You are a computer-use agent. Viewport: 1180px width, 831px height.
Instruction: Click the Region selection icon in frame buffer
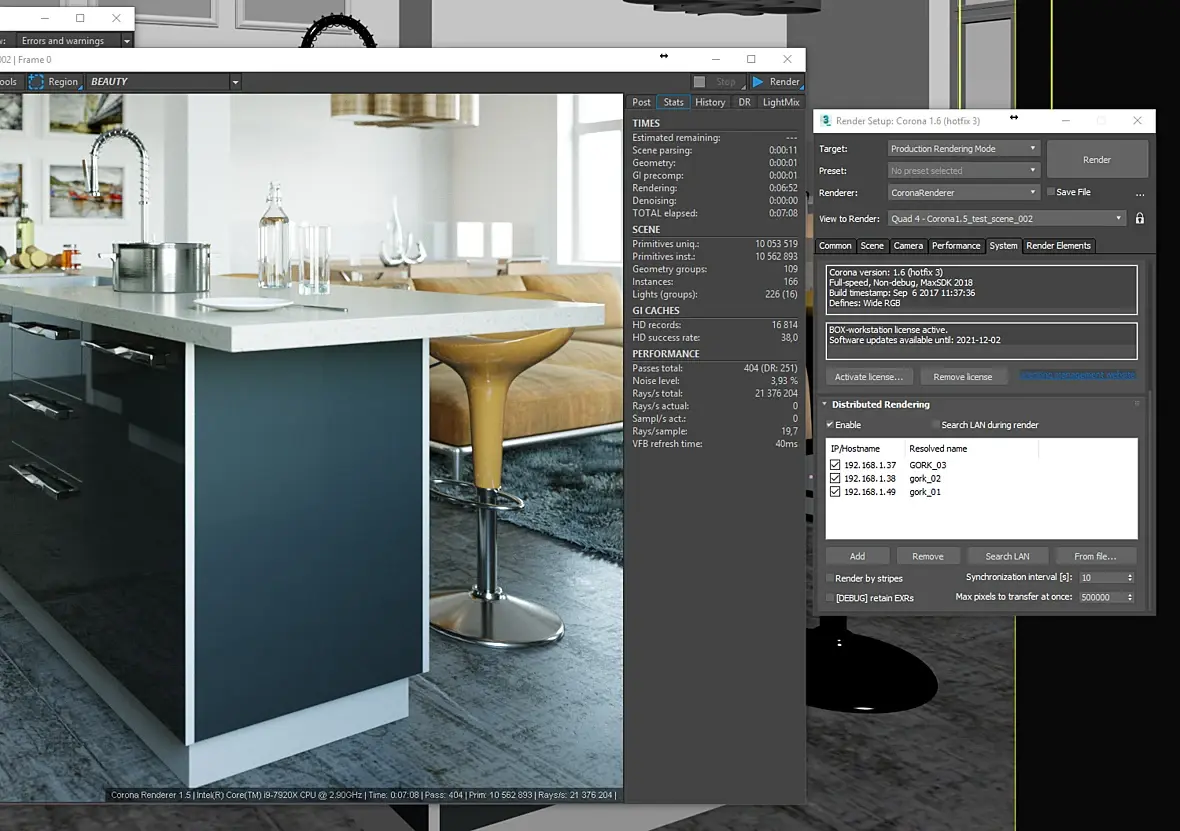coord(36,81)
